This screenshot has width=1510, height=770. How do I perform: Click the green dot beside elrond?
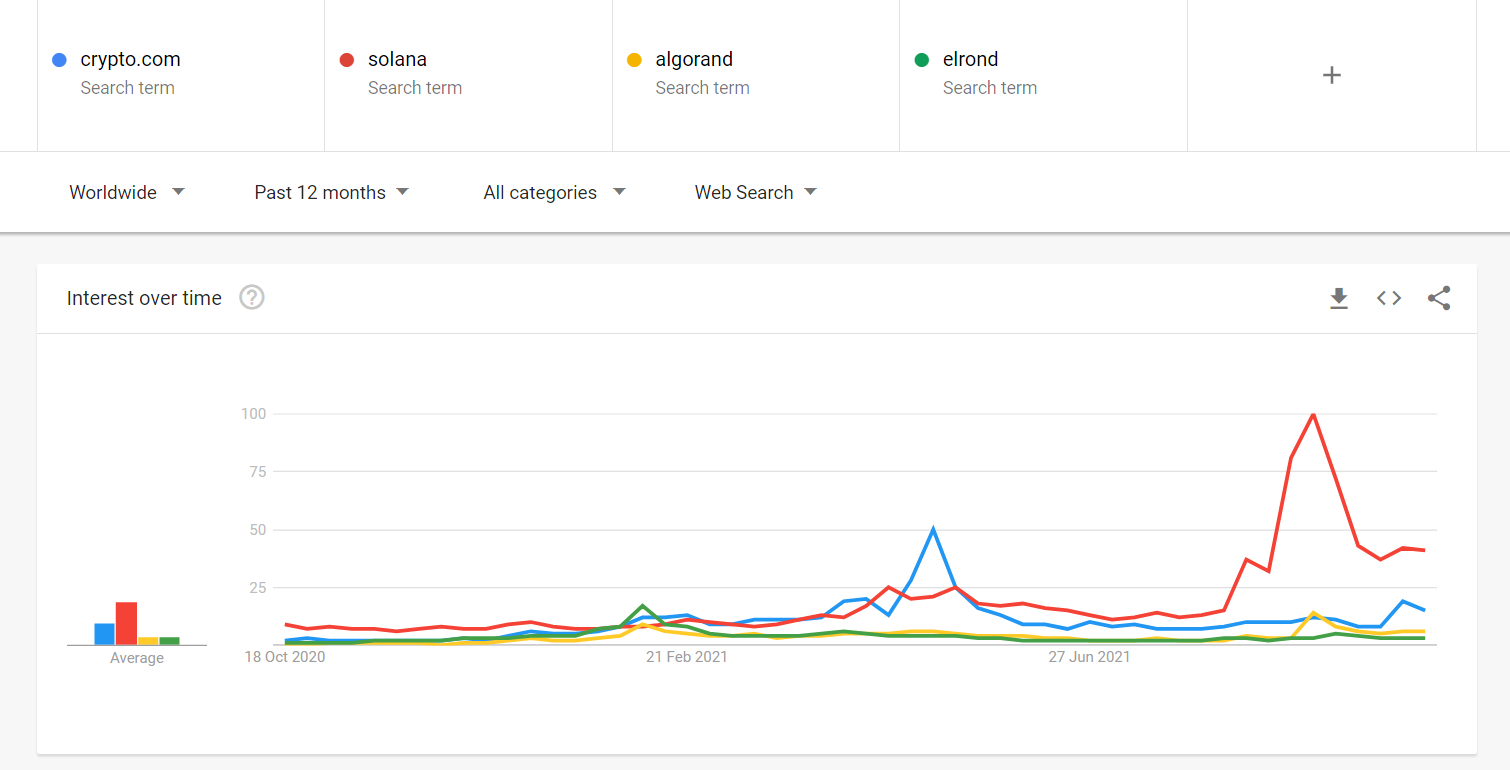click(922, 60)
